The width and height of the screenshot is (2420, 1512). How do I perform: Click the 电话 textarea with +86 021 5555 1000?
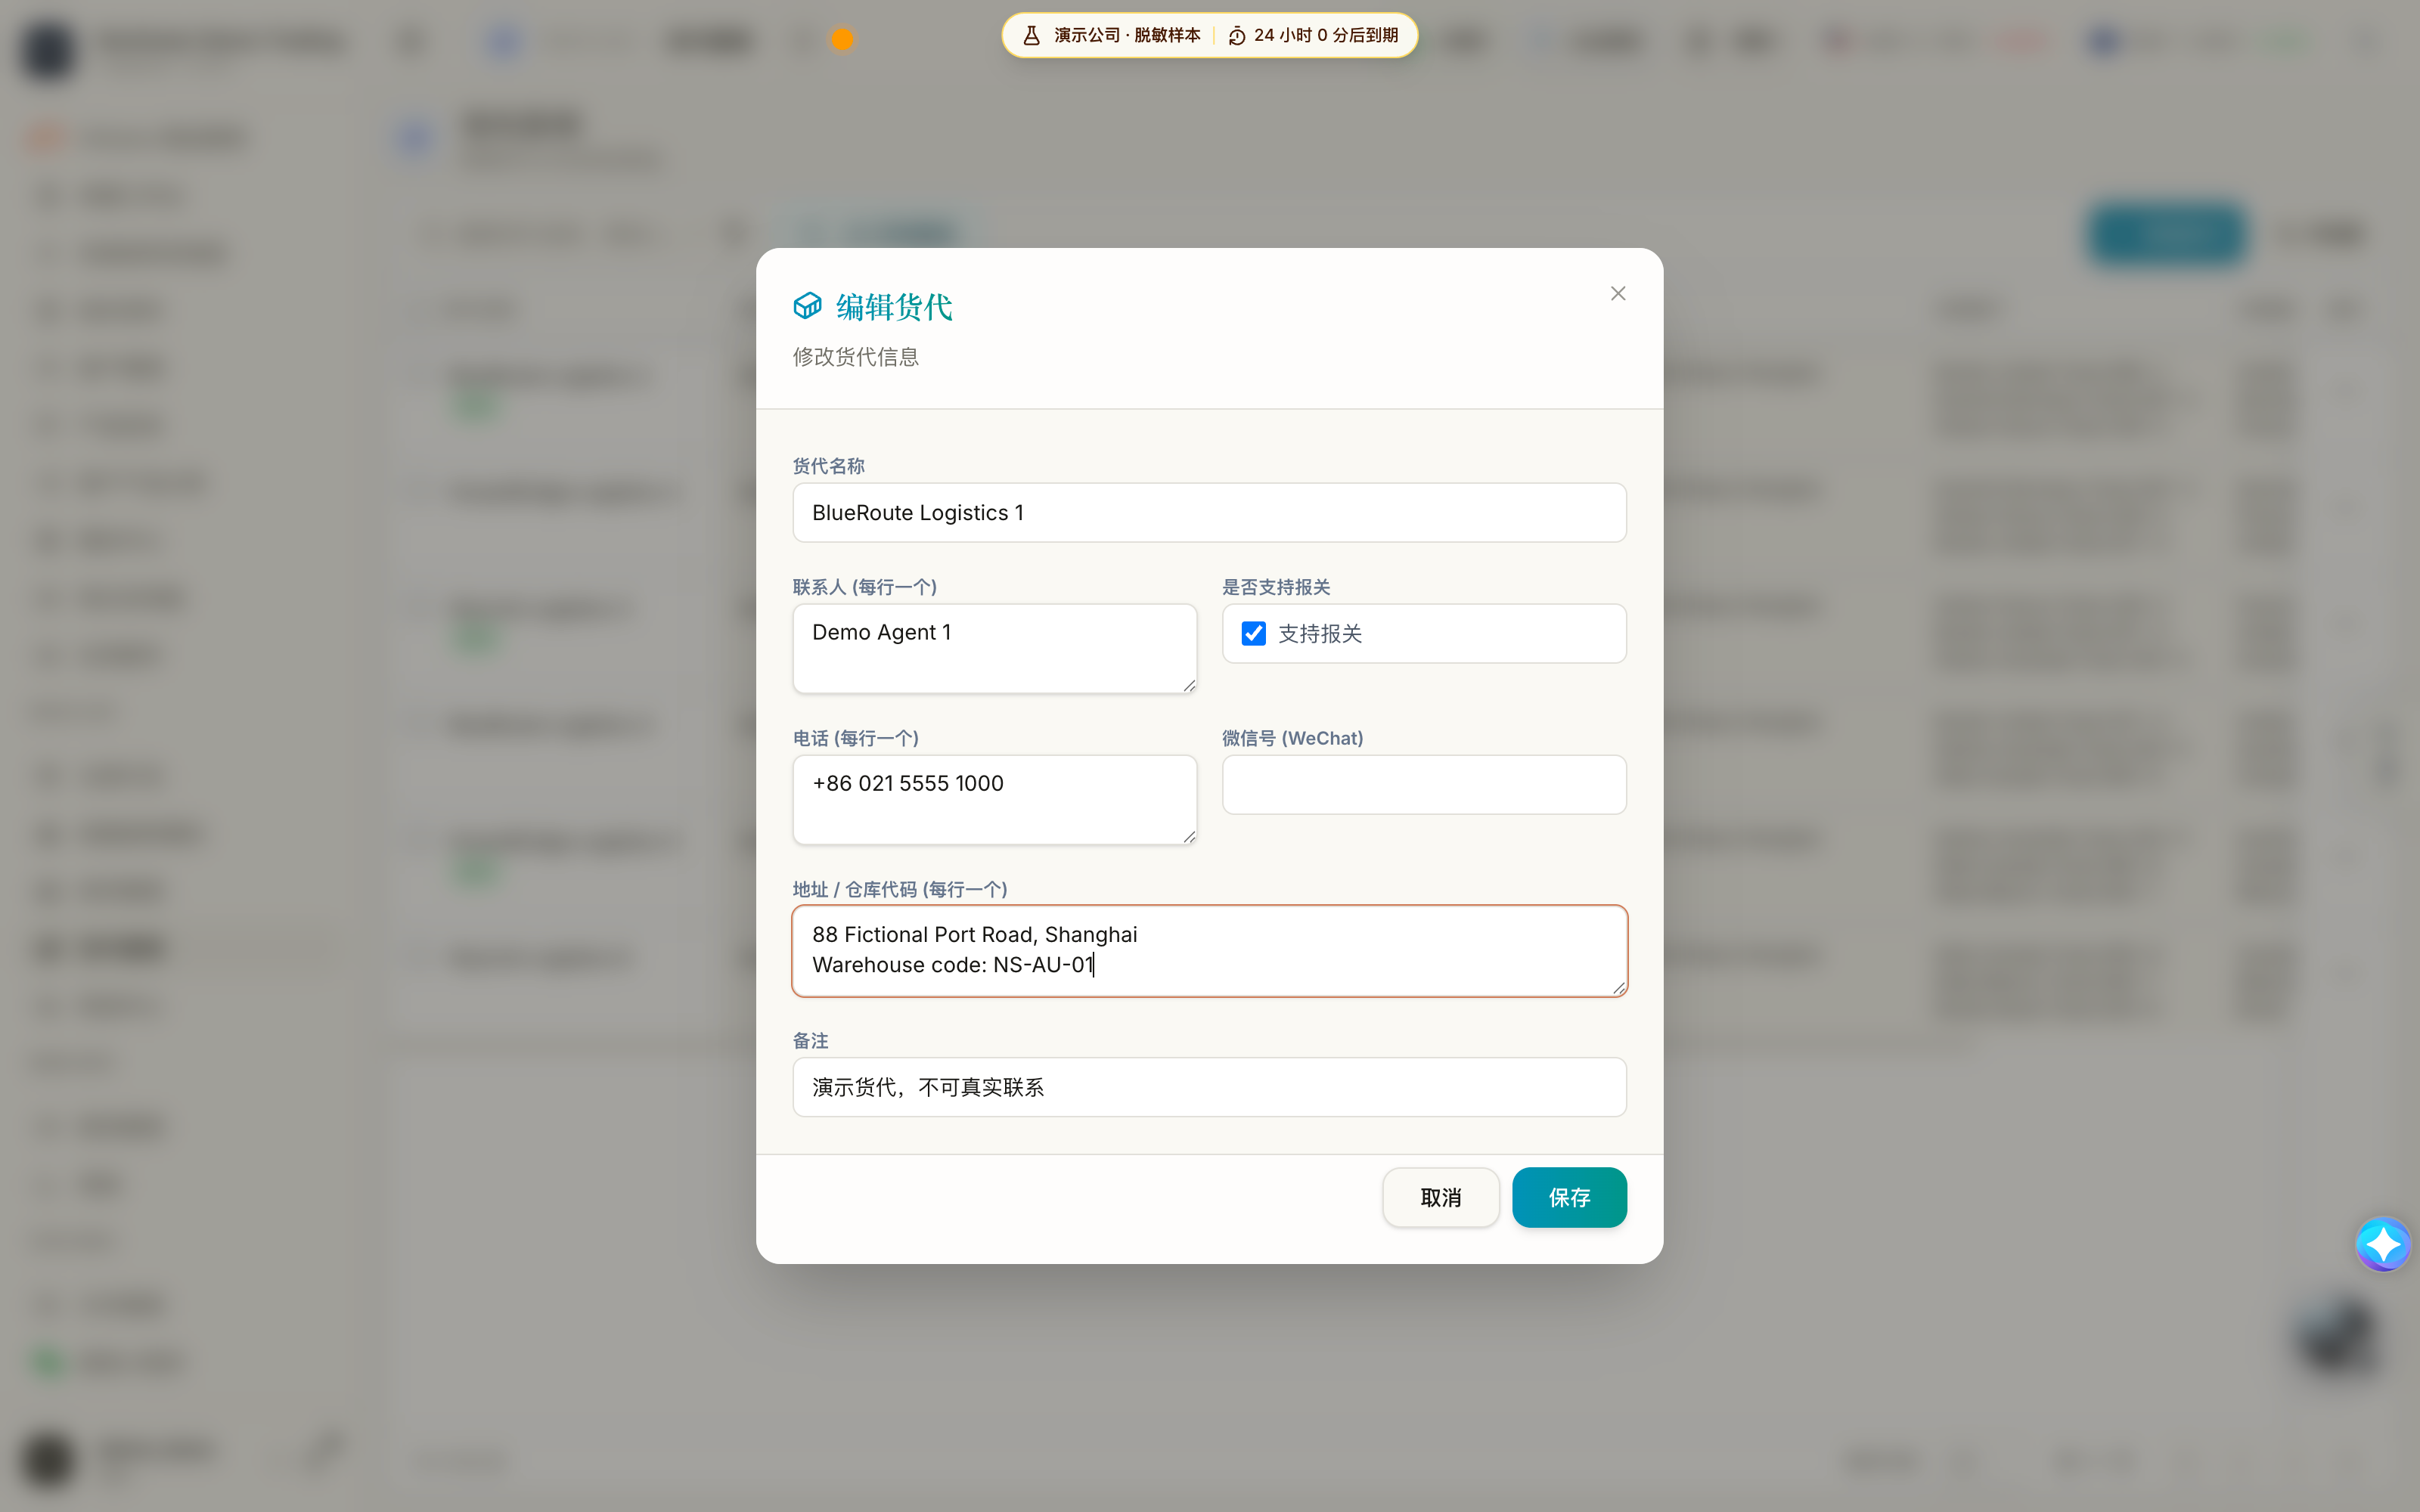[994, 799]
